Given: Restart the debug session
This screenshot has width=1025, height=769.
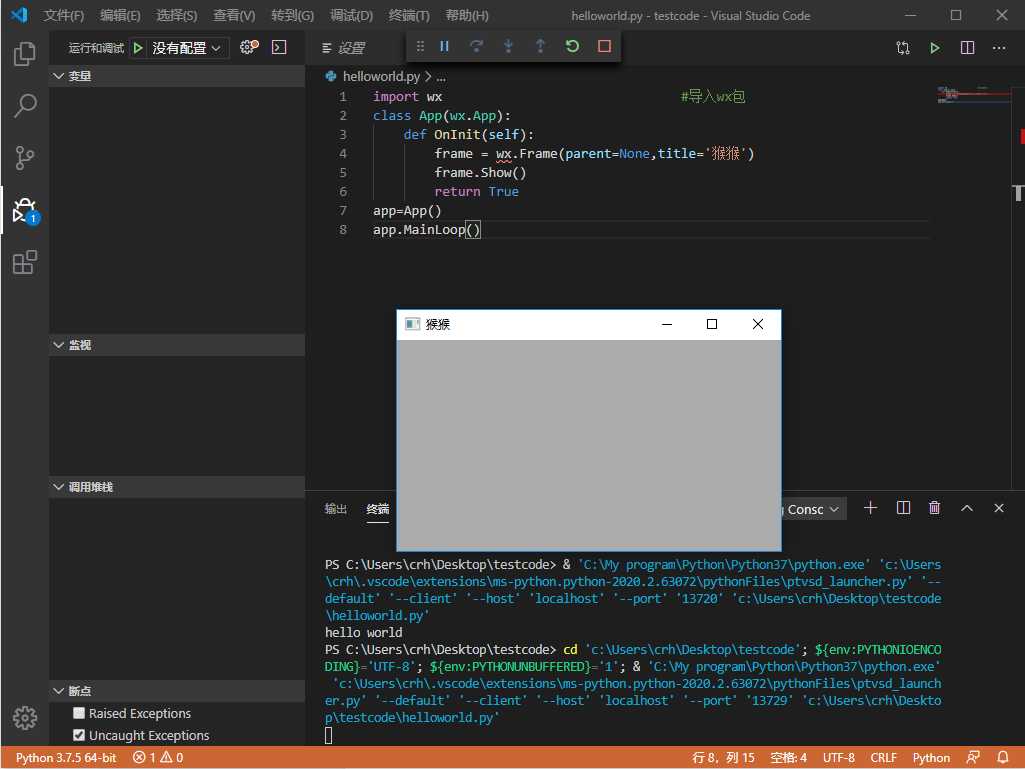Looking at the screenshot, I should (x=573, y=46).
